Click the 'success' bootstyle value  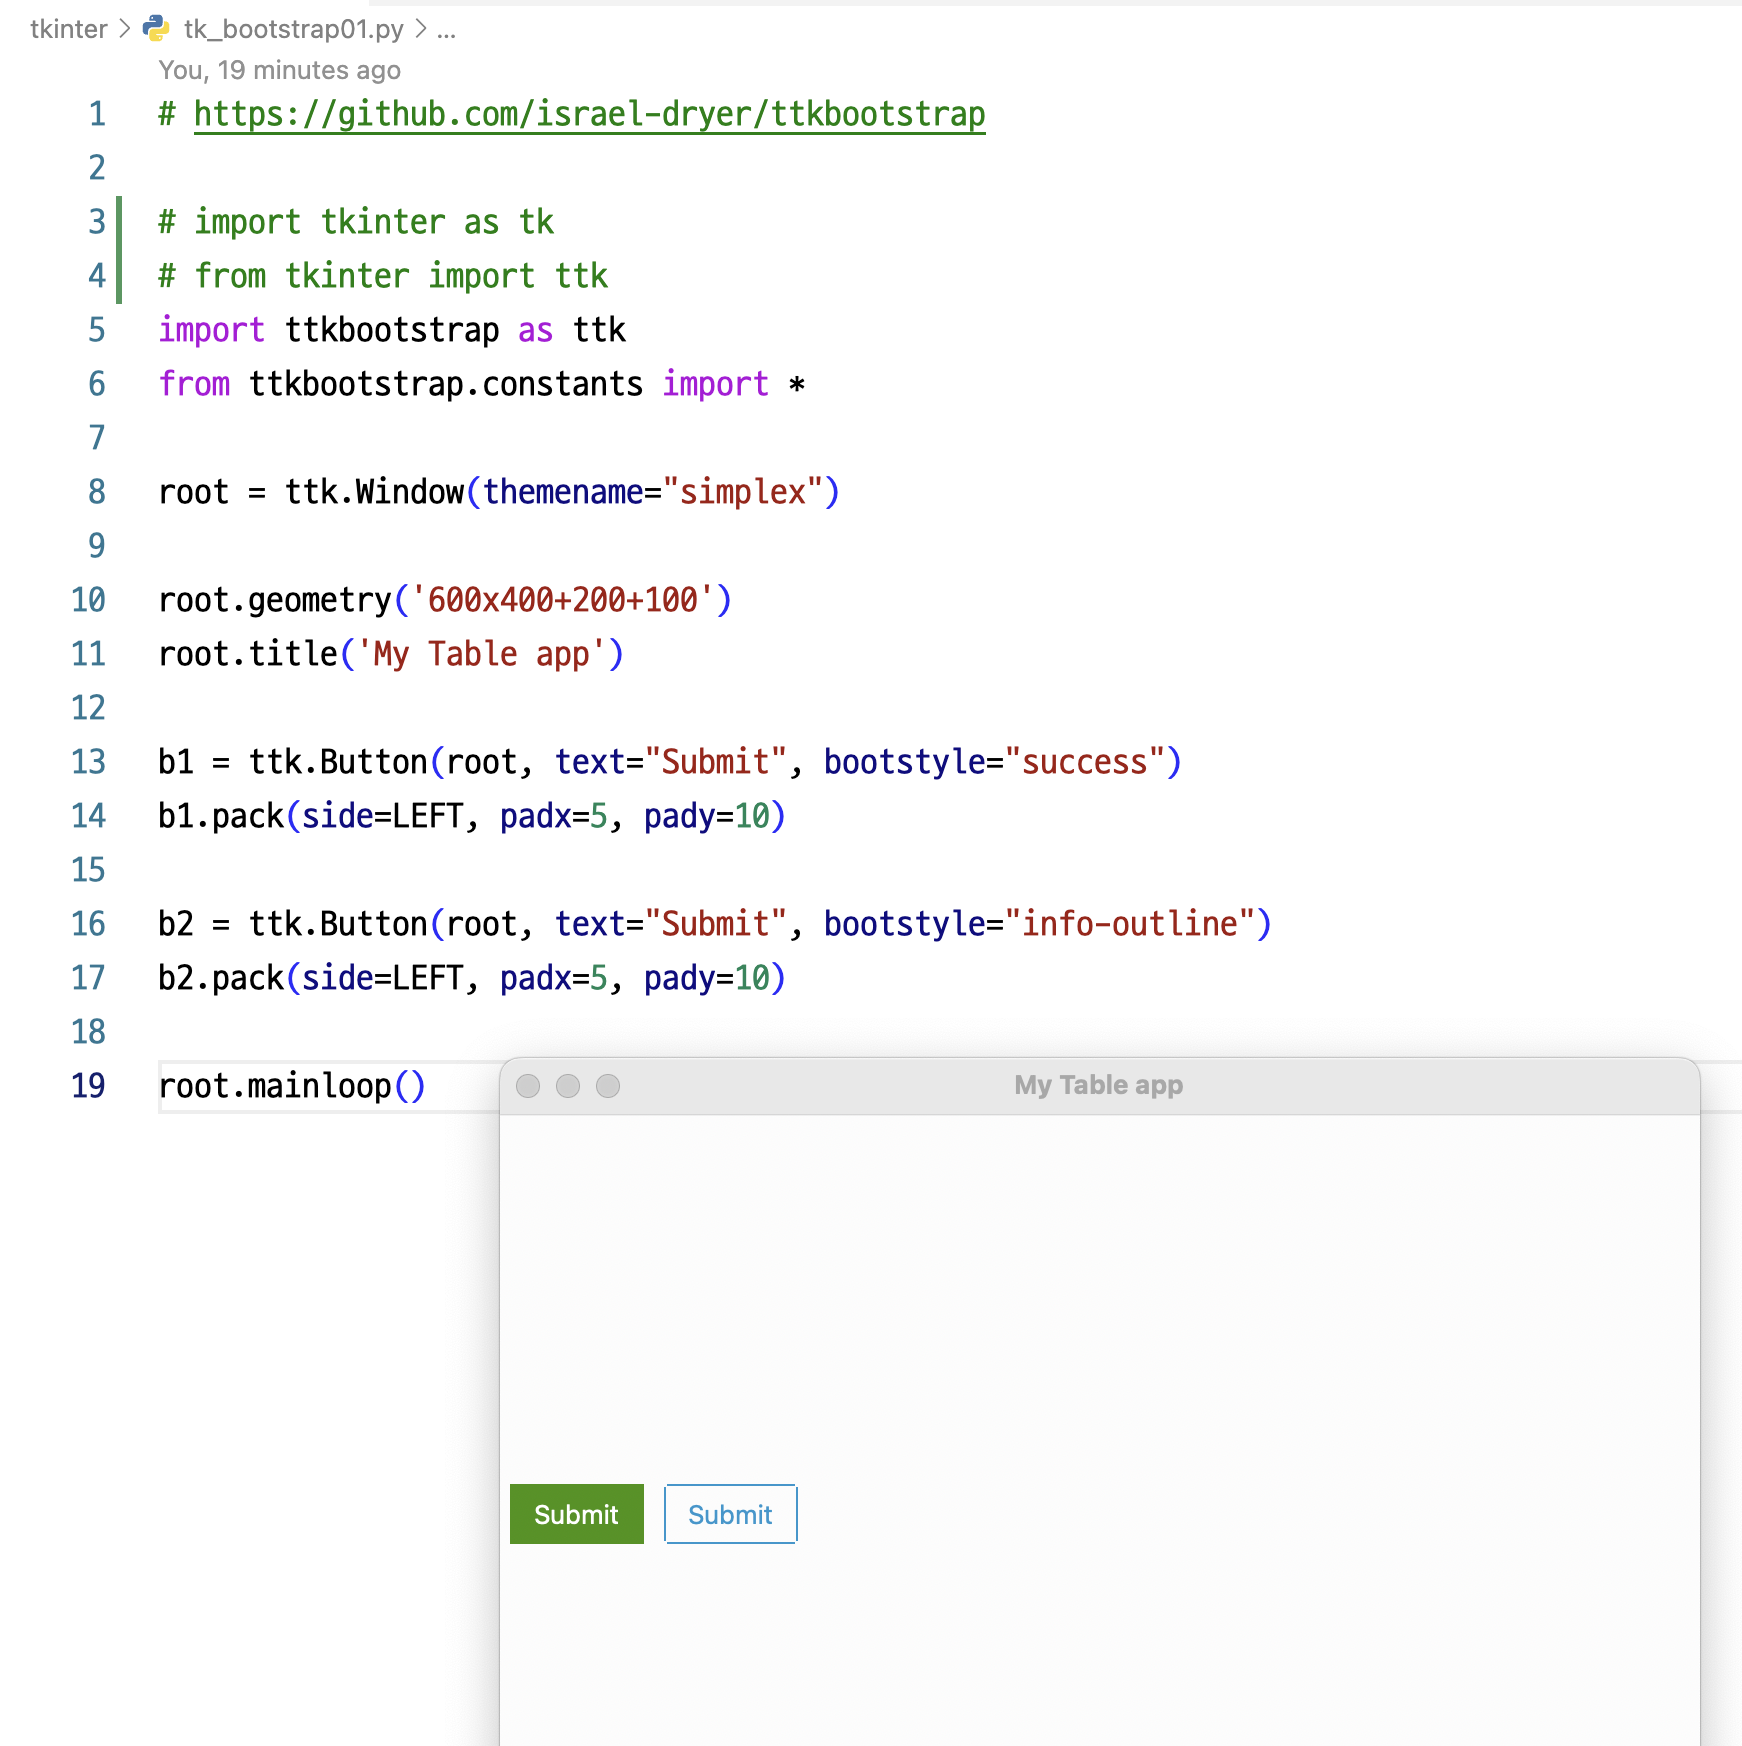click(x=1084, y=761)
